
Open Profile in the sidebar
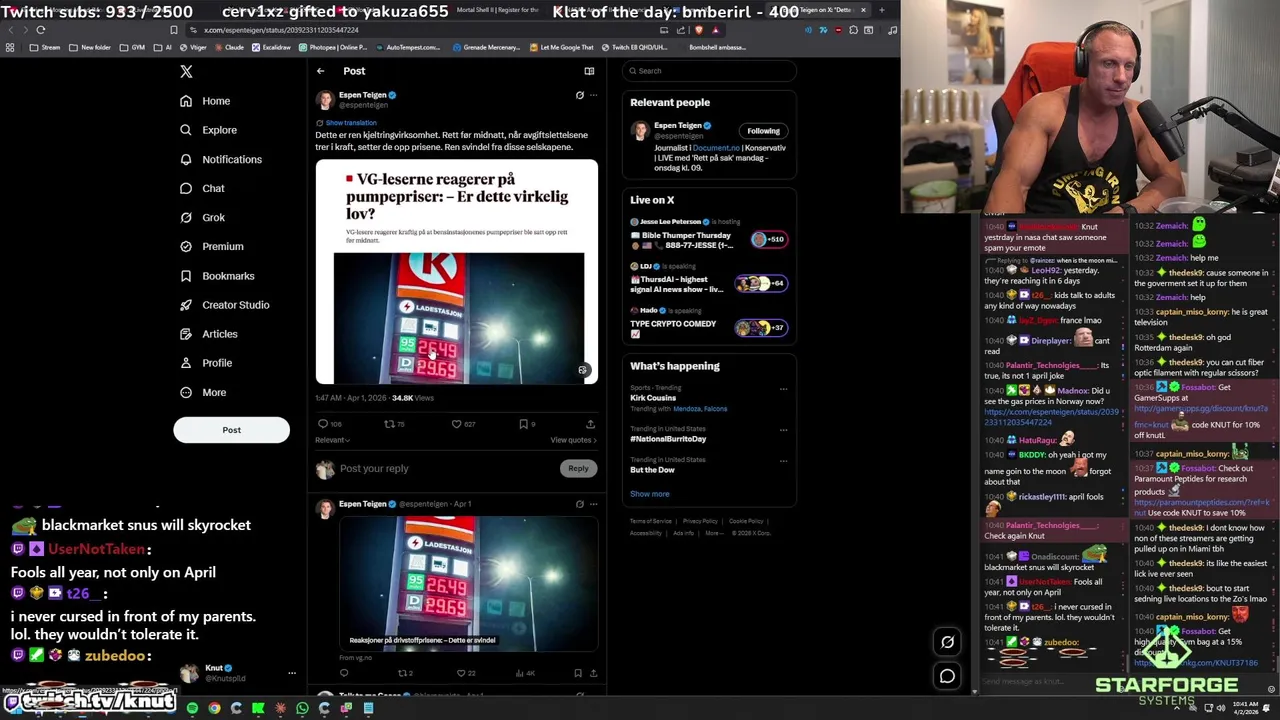[x=206, y=363]
